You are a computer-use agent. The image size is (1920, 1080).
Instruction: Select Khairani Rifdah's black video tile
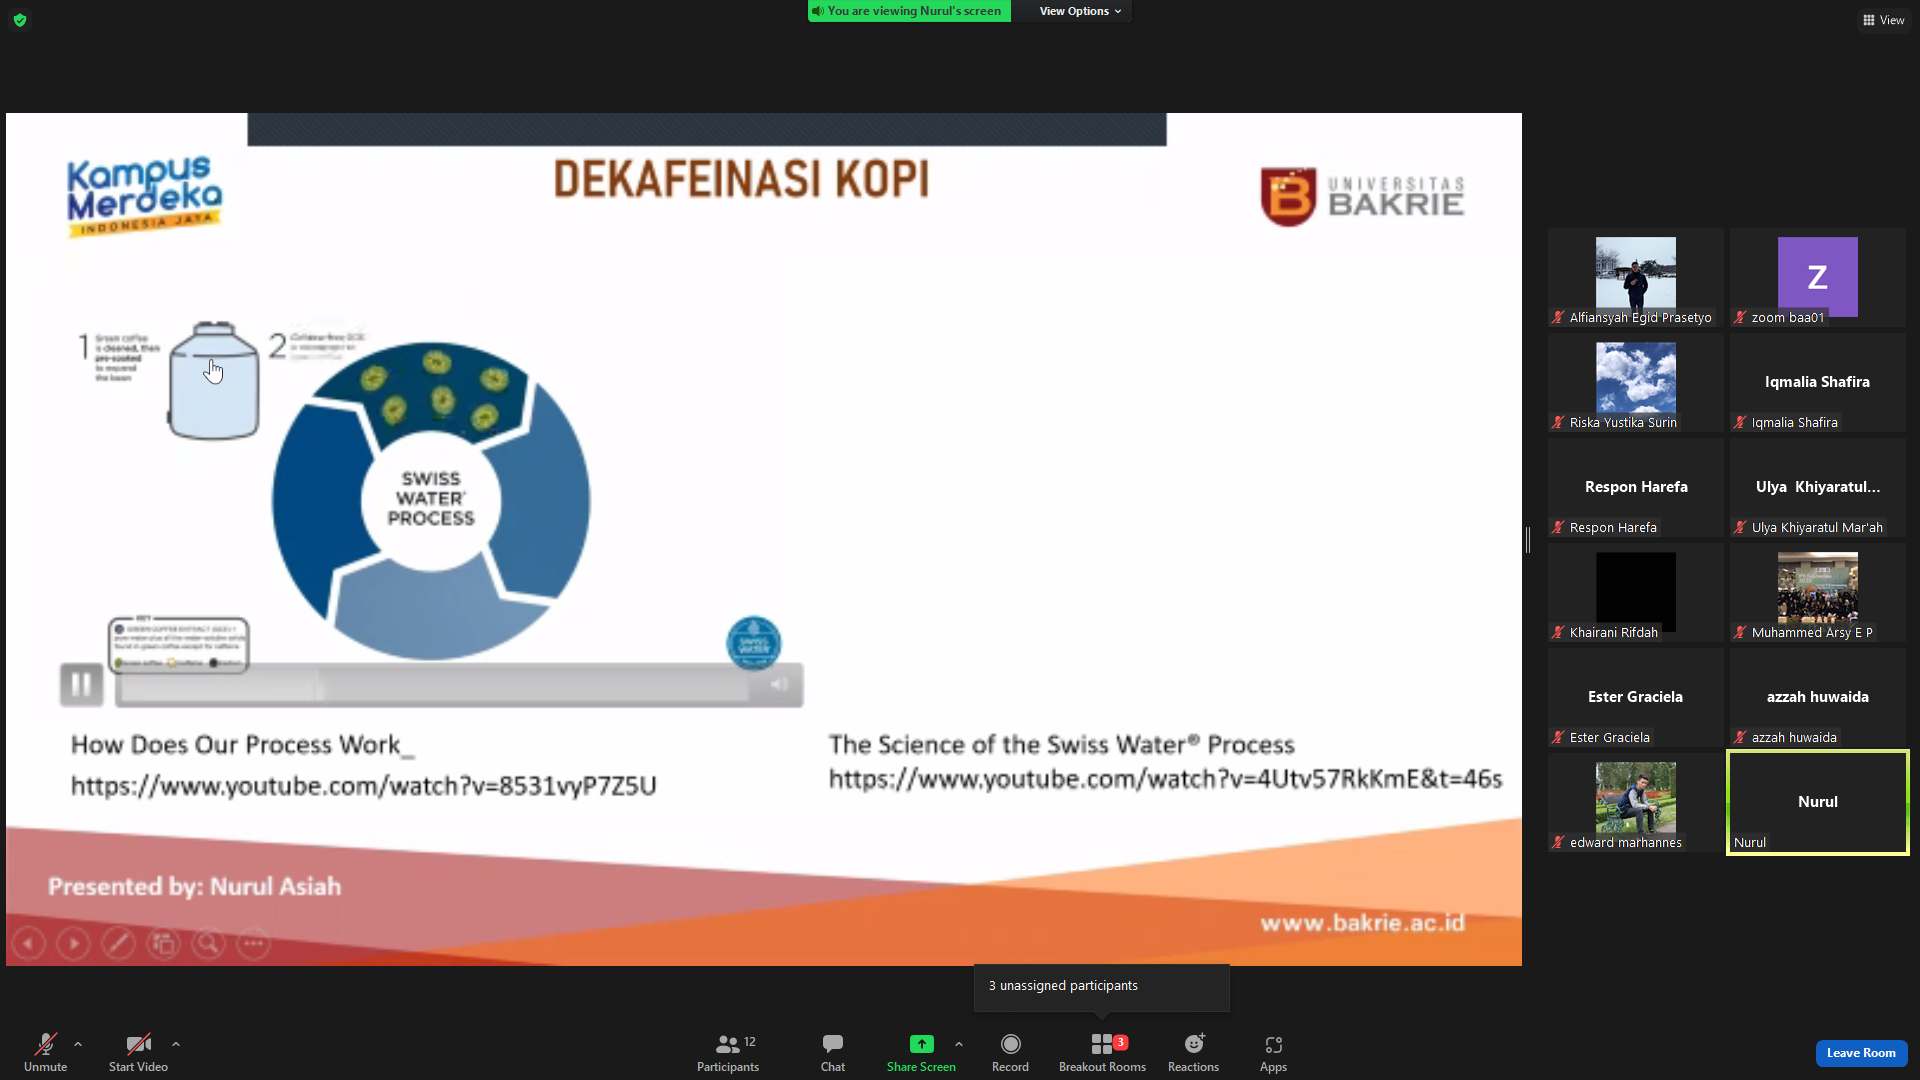pyautogui.click(x=1636, y=592)
